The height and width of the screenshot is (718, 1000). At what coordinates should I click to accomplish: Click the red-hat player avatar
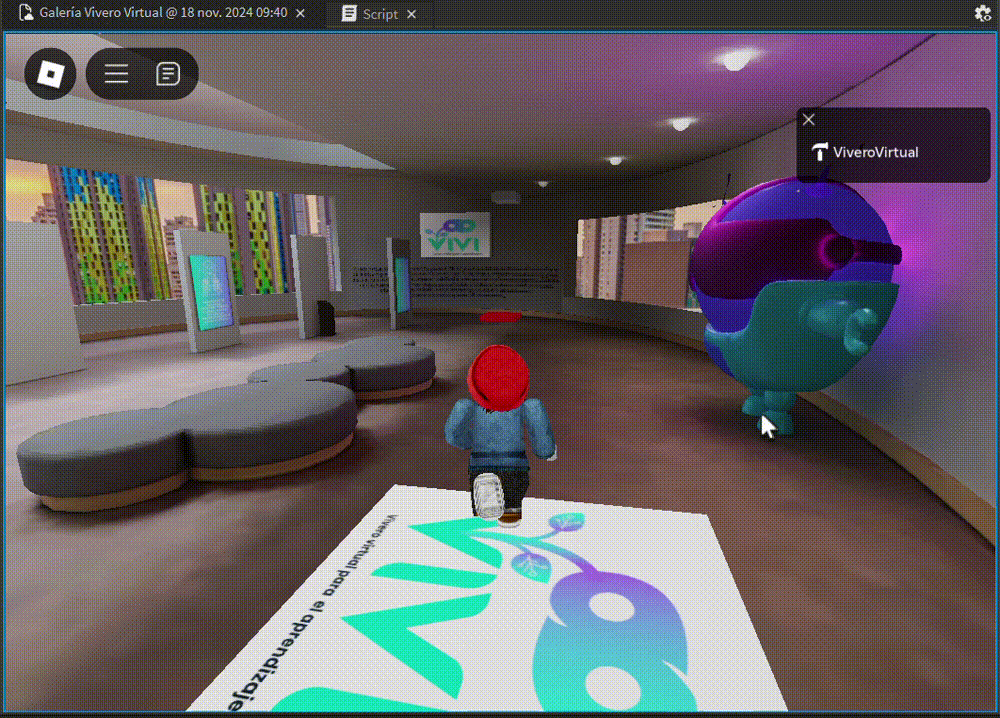coord(501,434)
